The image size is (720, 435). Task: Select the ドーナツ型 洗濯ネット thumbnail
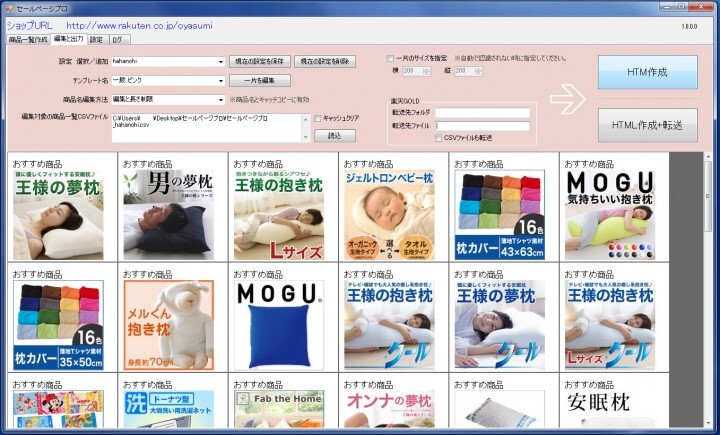pos(169,409)
